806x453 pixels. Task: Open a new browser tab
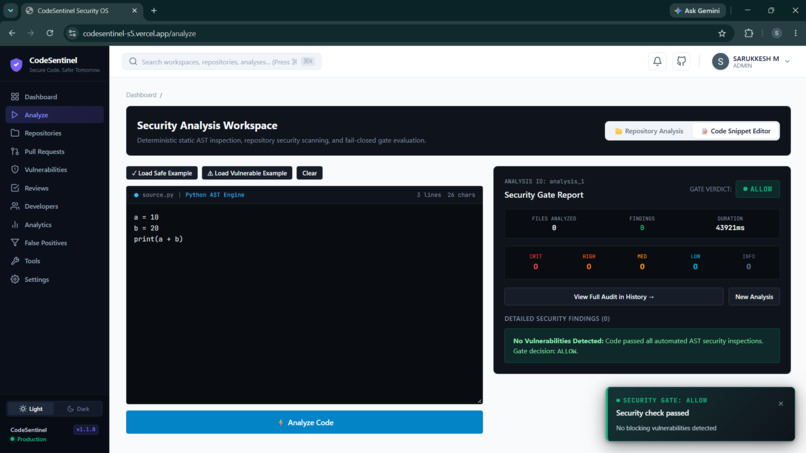pos(154,10)
